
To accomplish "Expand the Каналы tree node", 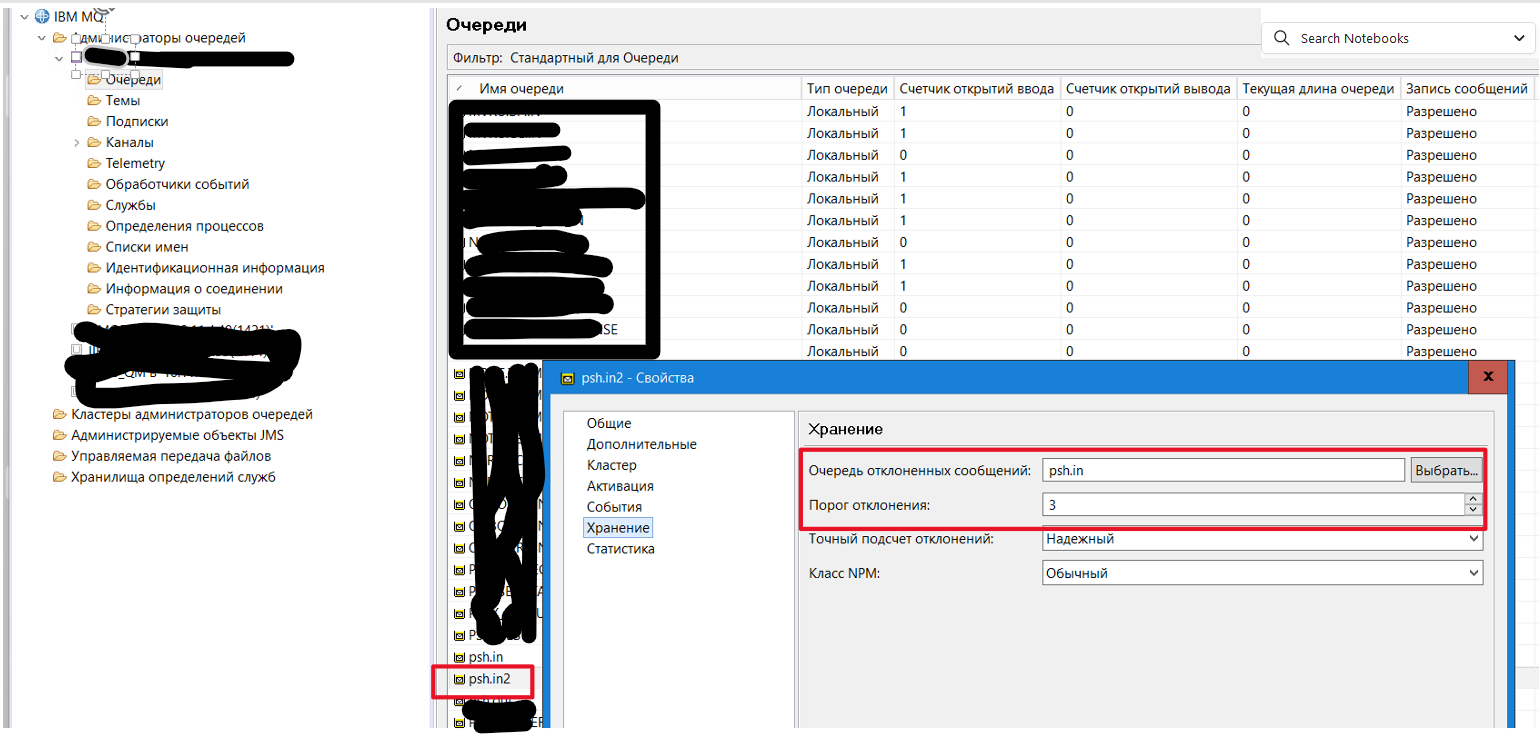I will point(77,143).
